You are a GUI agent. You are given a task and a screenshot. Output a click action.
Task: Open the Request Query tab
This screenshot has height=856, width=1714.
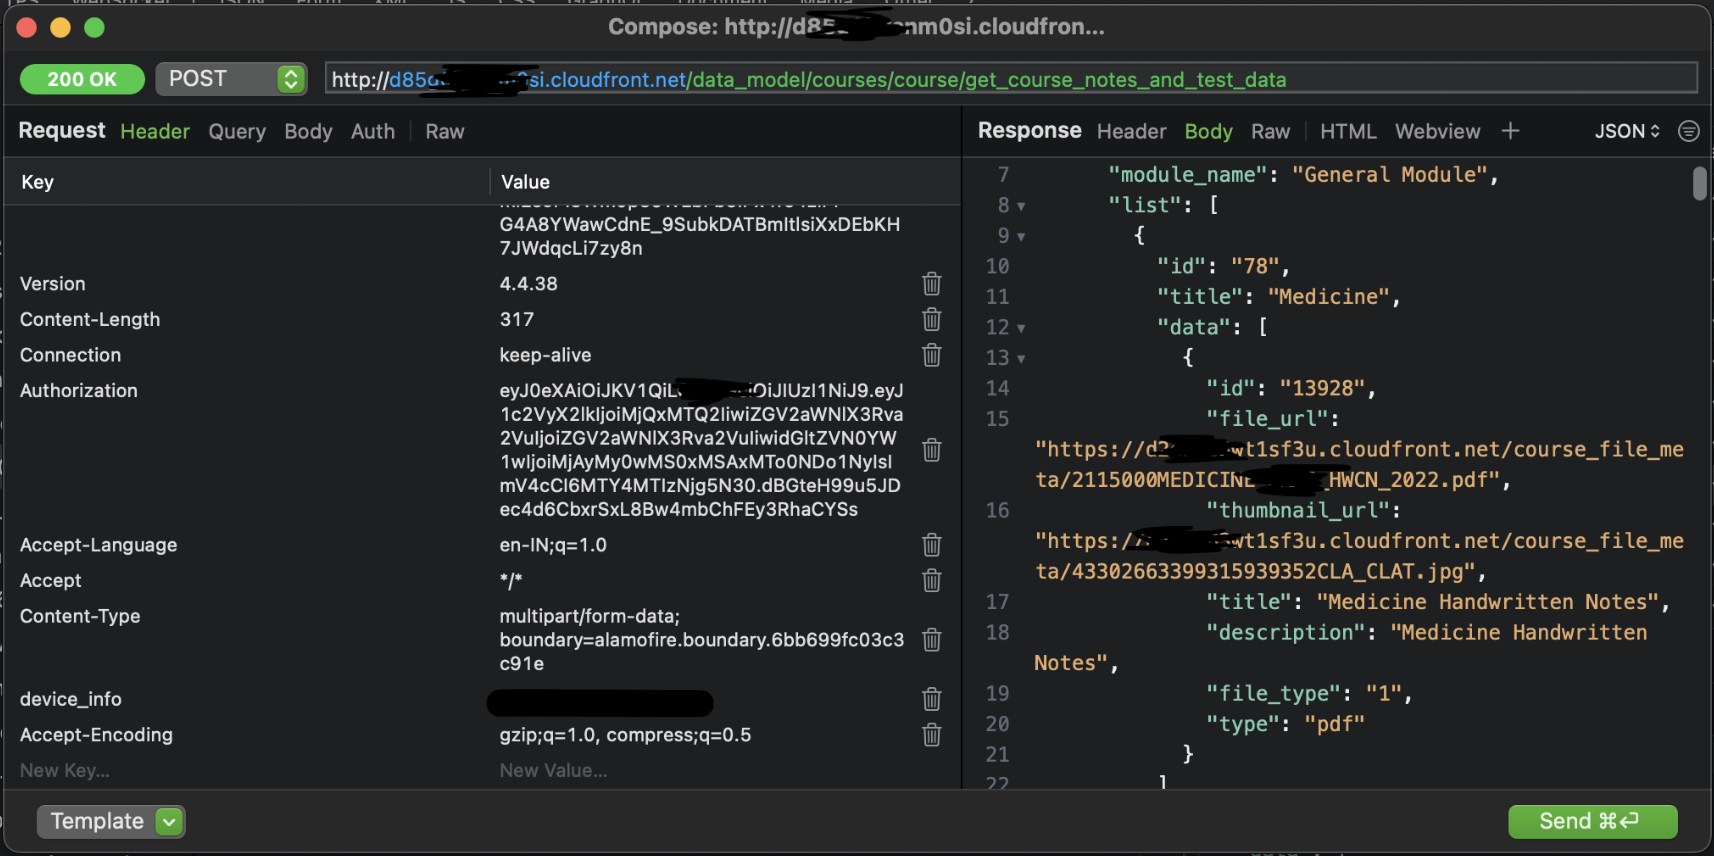[x=237, y=131]
